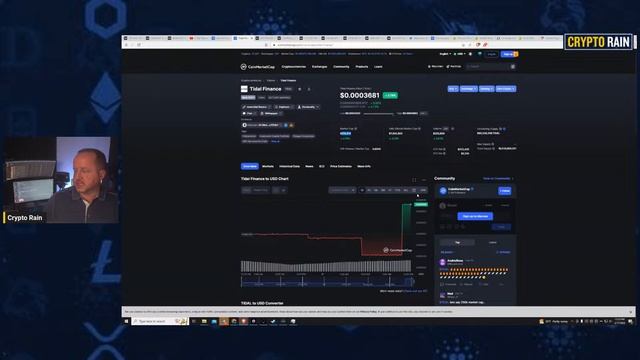Image resolution: width=640 pixels, height=360 pixels.
Task: Add Tidal Finance to watchlist with the star icon
Action: coord(300,89)
